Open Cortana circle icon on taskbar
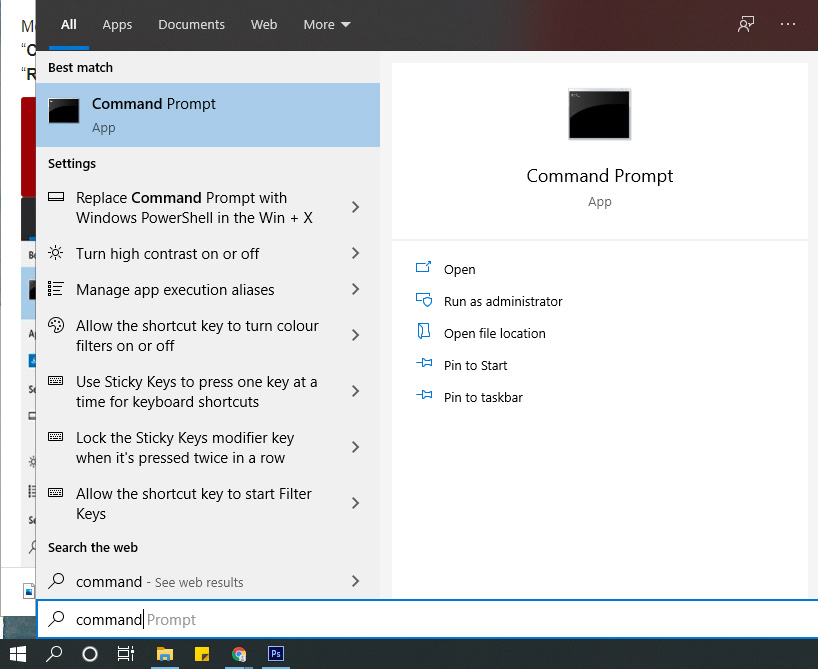 point(90,654)
